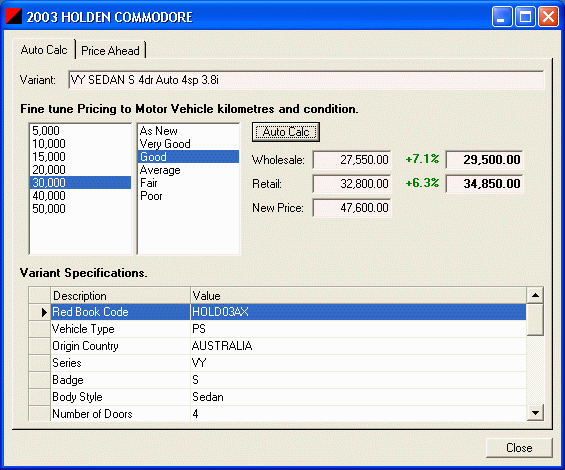Select 15,000 kilometres in the list

point(80,156)
